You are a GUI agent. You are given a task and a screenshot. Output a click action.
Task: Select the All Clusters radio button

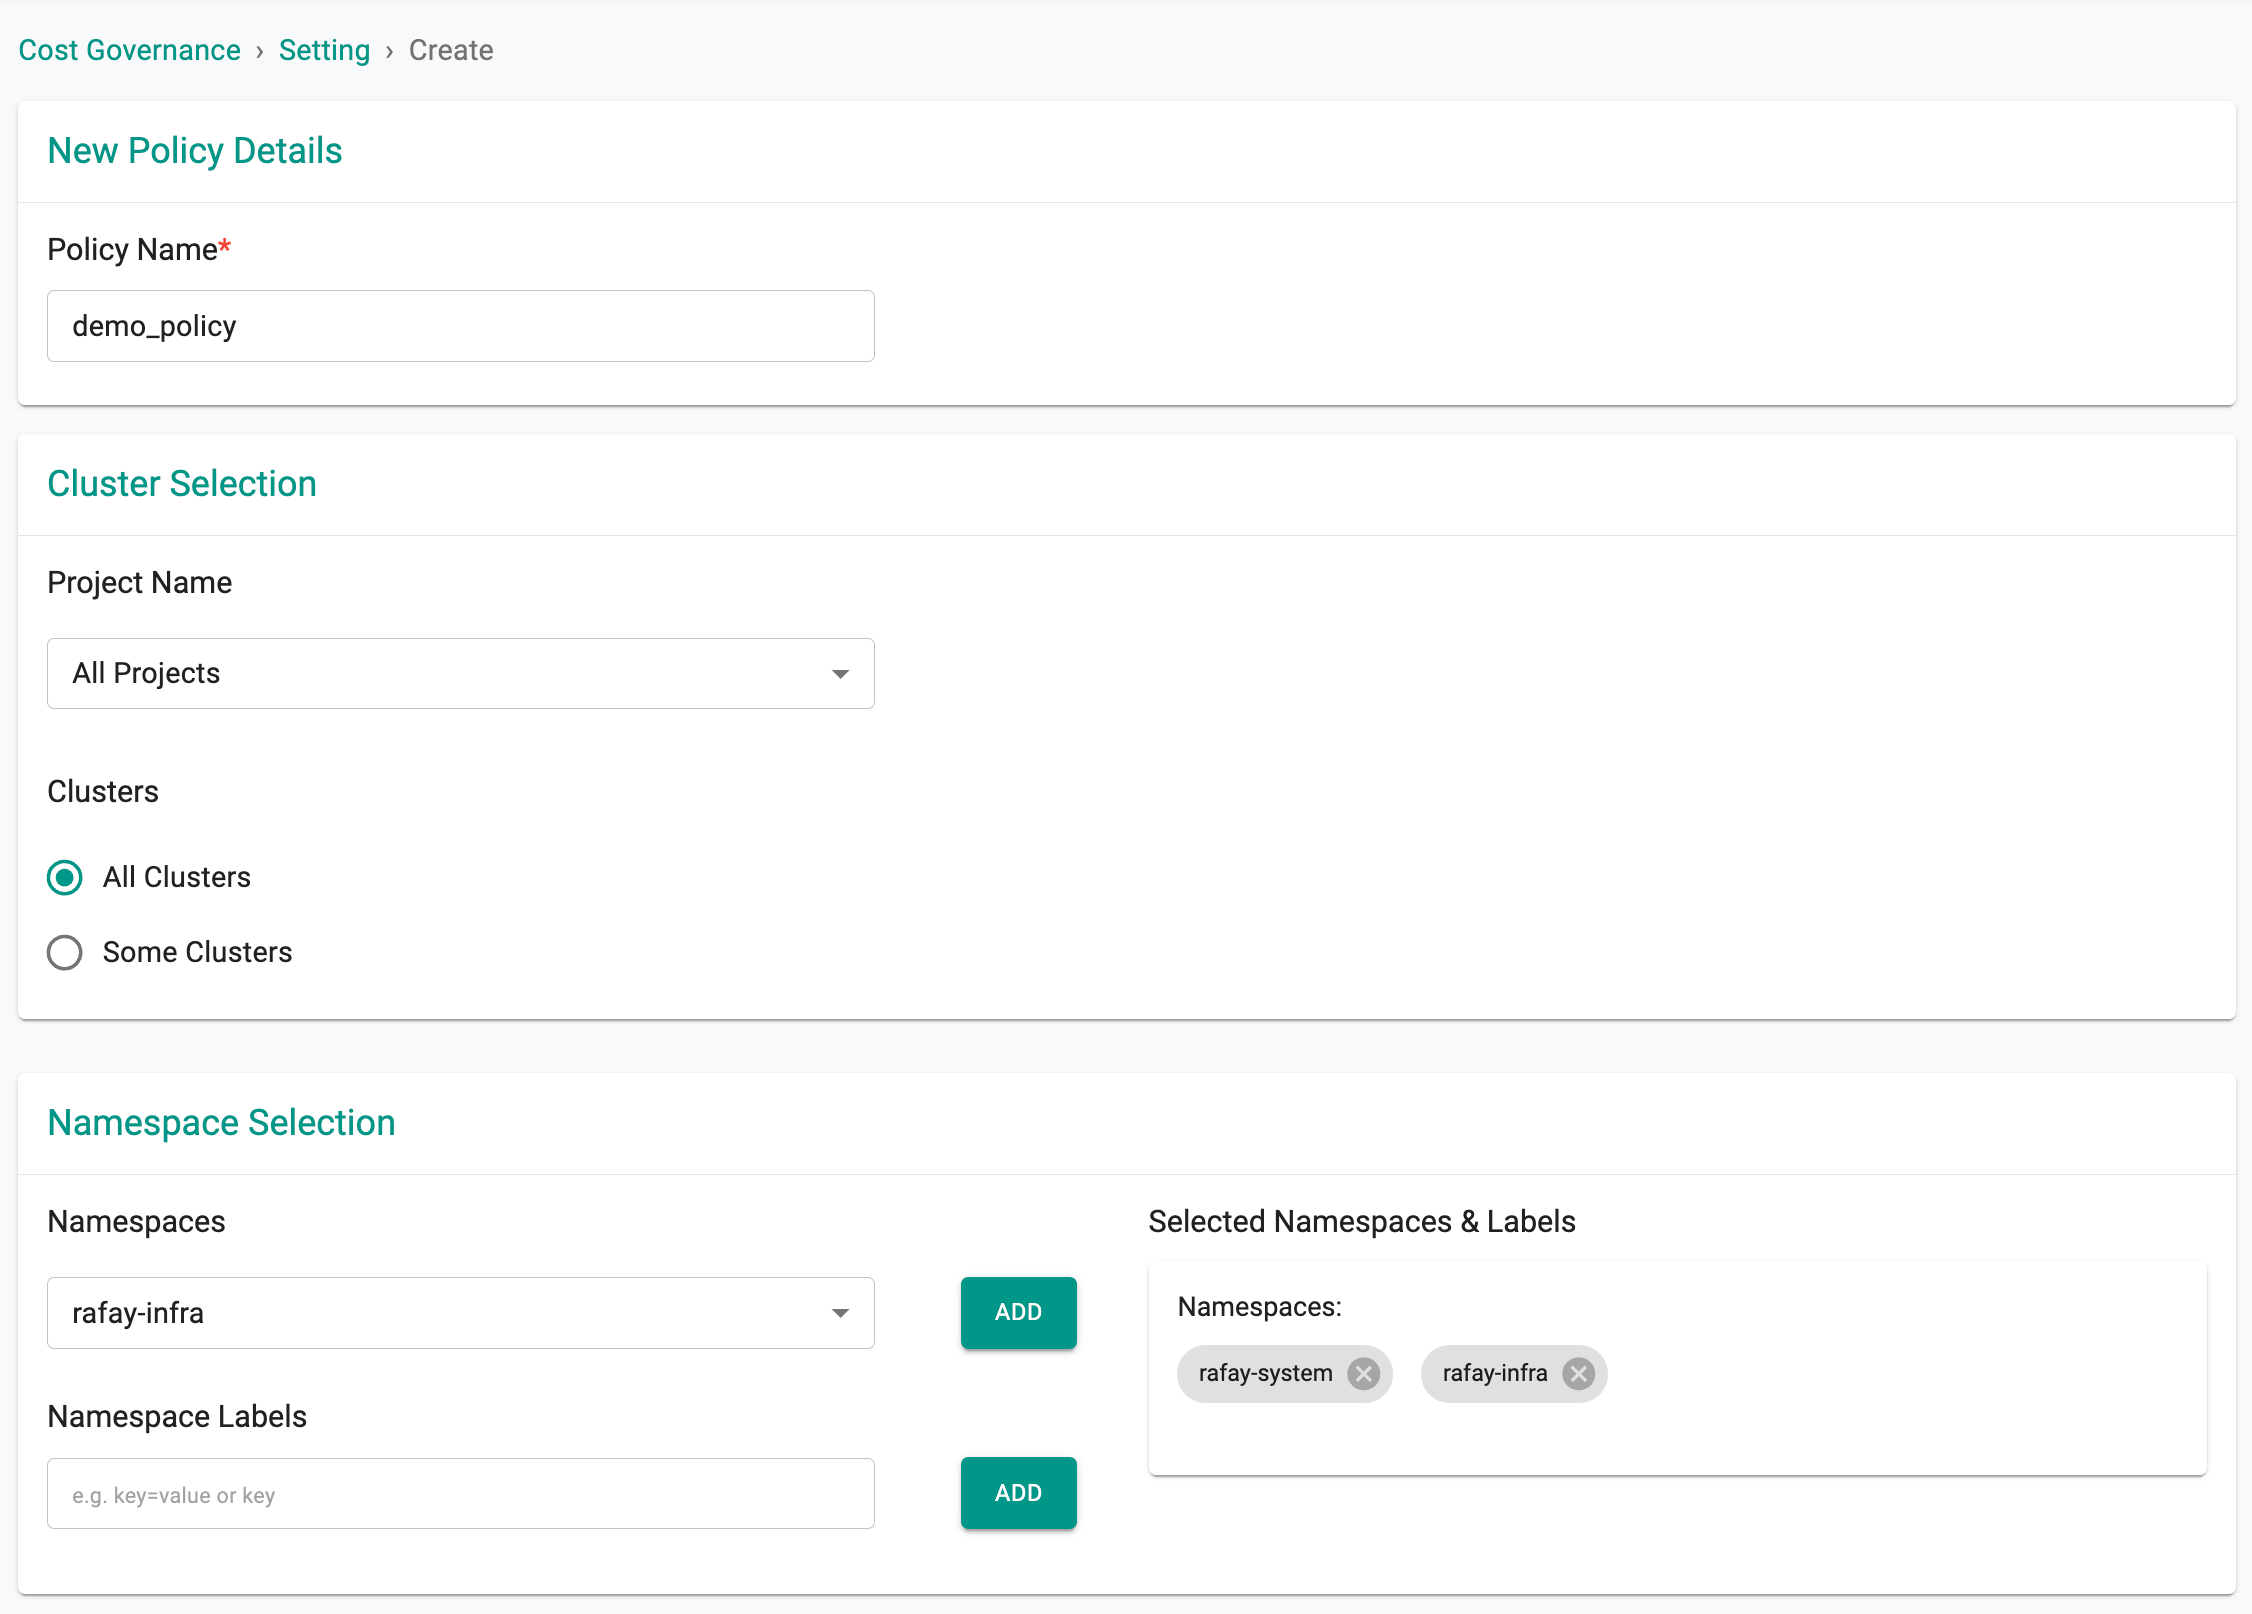tap(65, 877)
